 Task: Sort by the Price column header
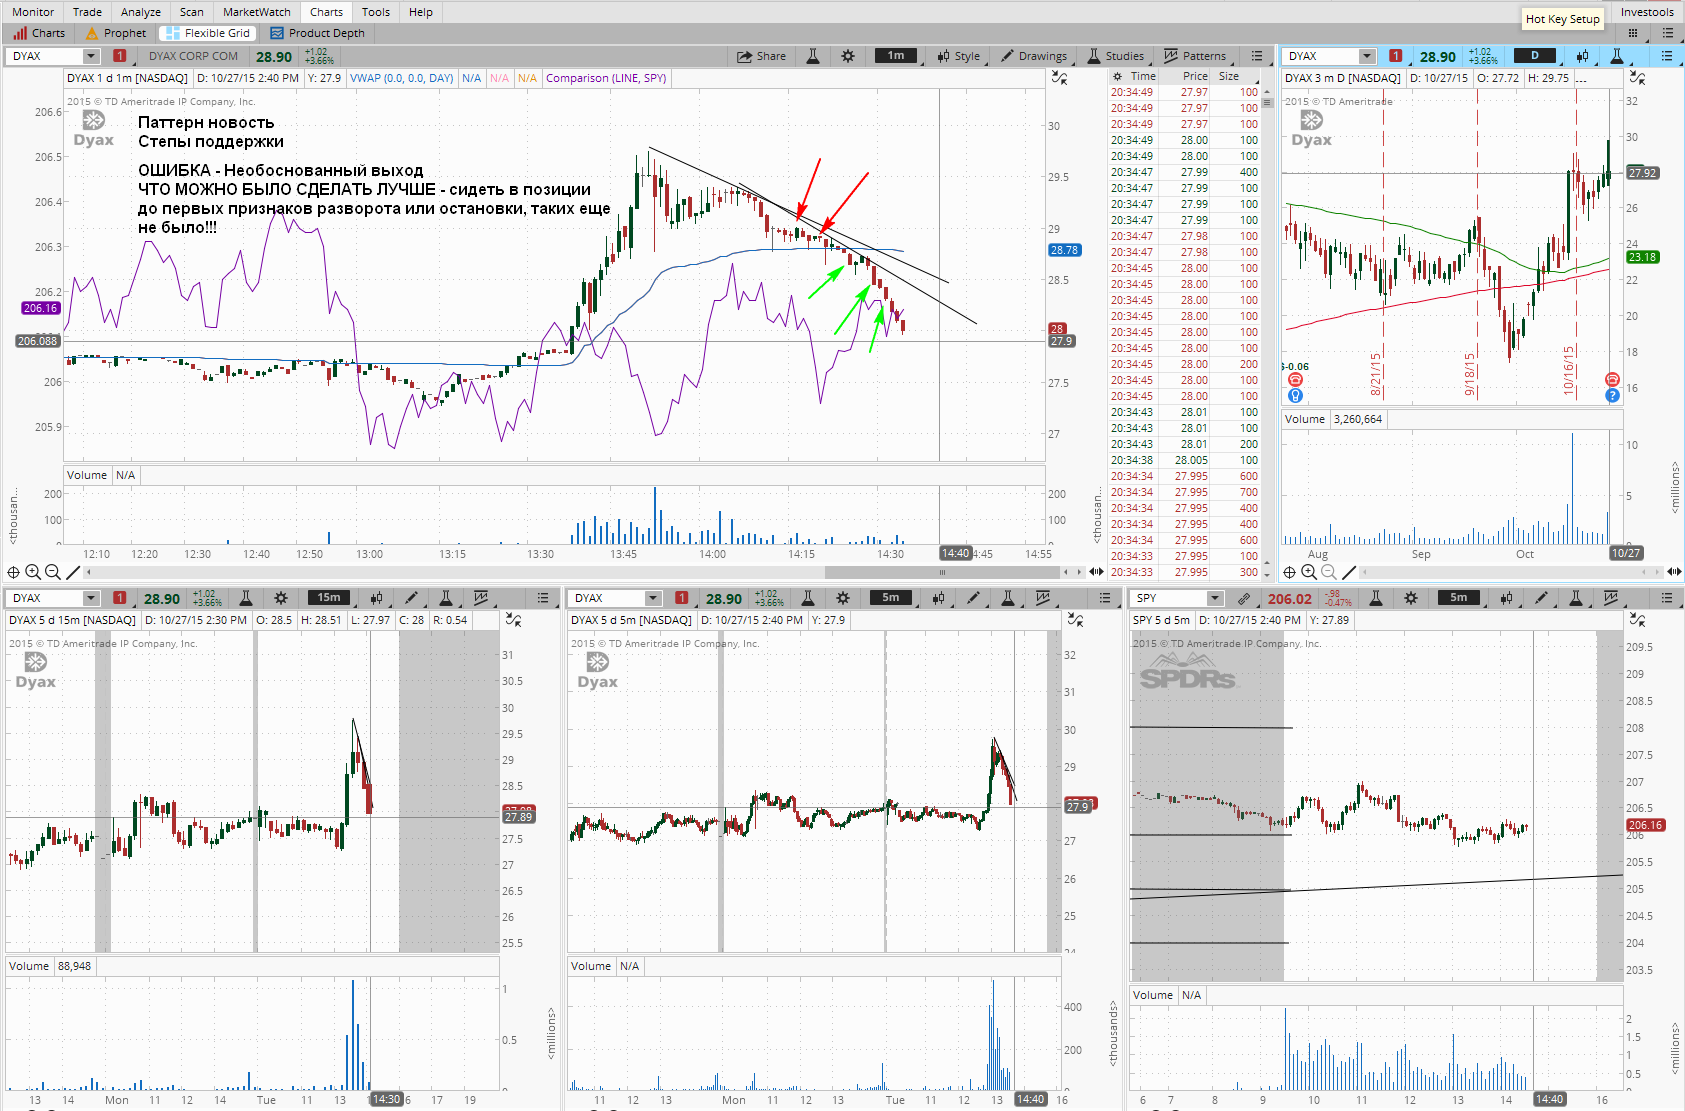pyautogui.click(x=1195, y=76)
